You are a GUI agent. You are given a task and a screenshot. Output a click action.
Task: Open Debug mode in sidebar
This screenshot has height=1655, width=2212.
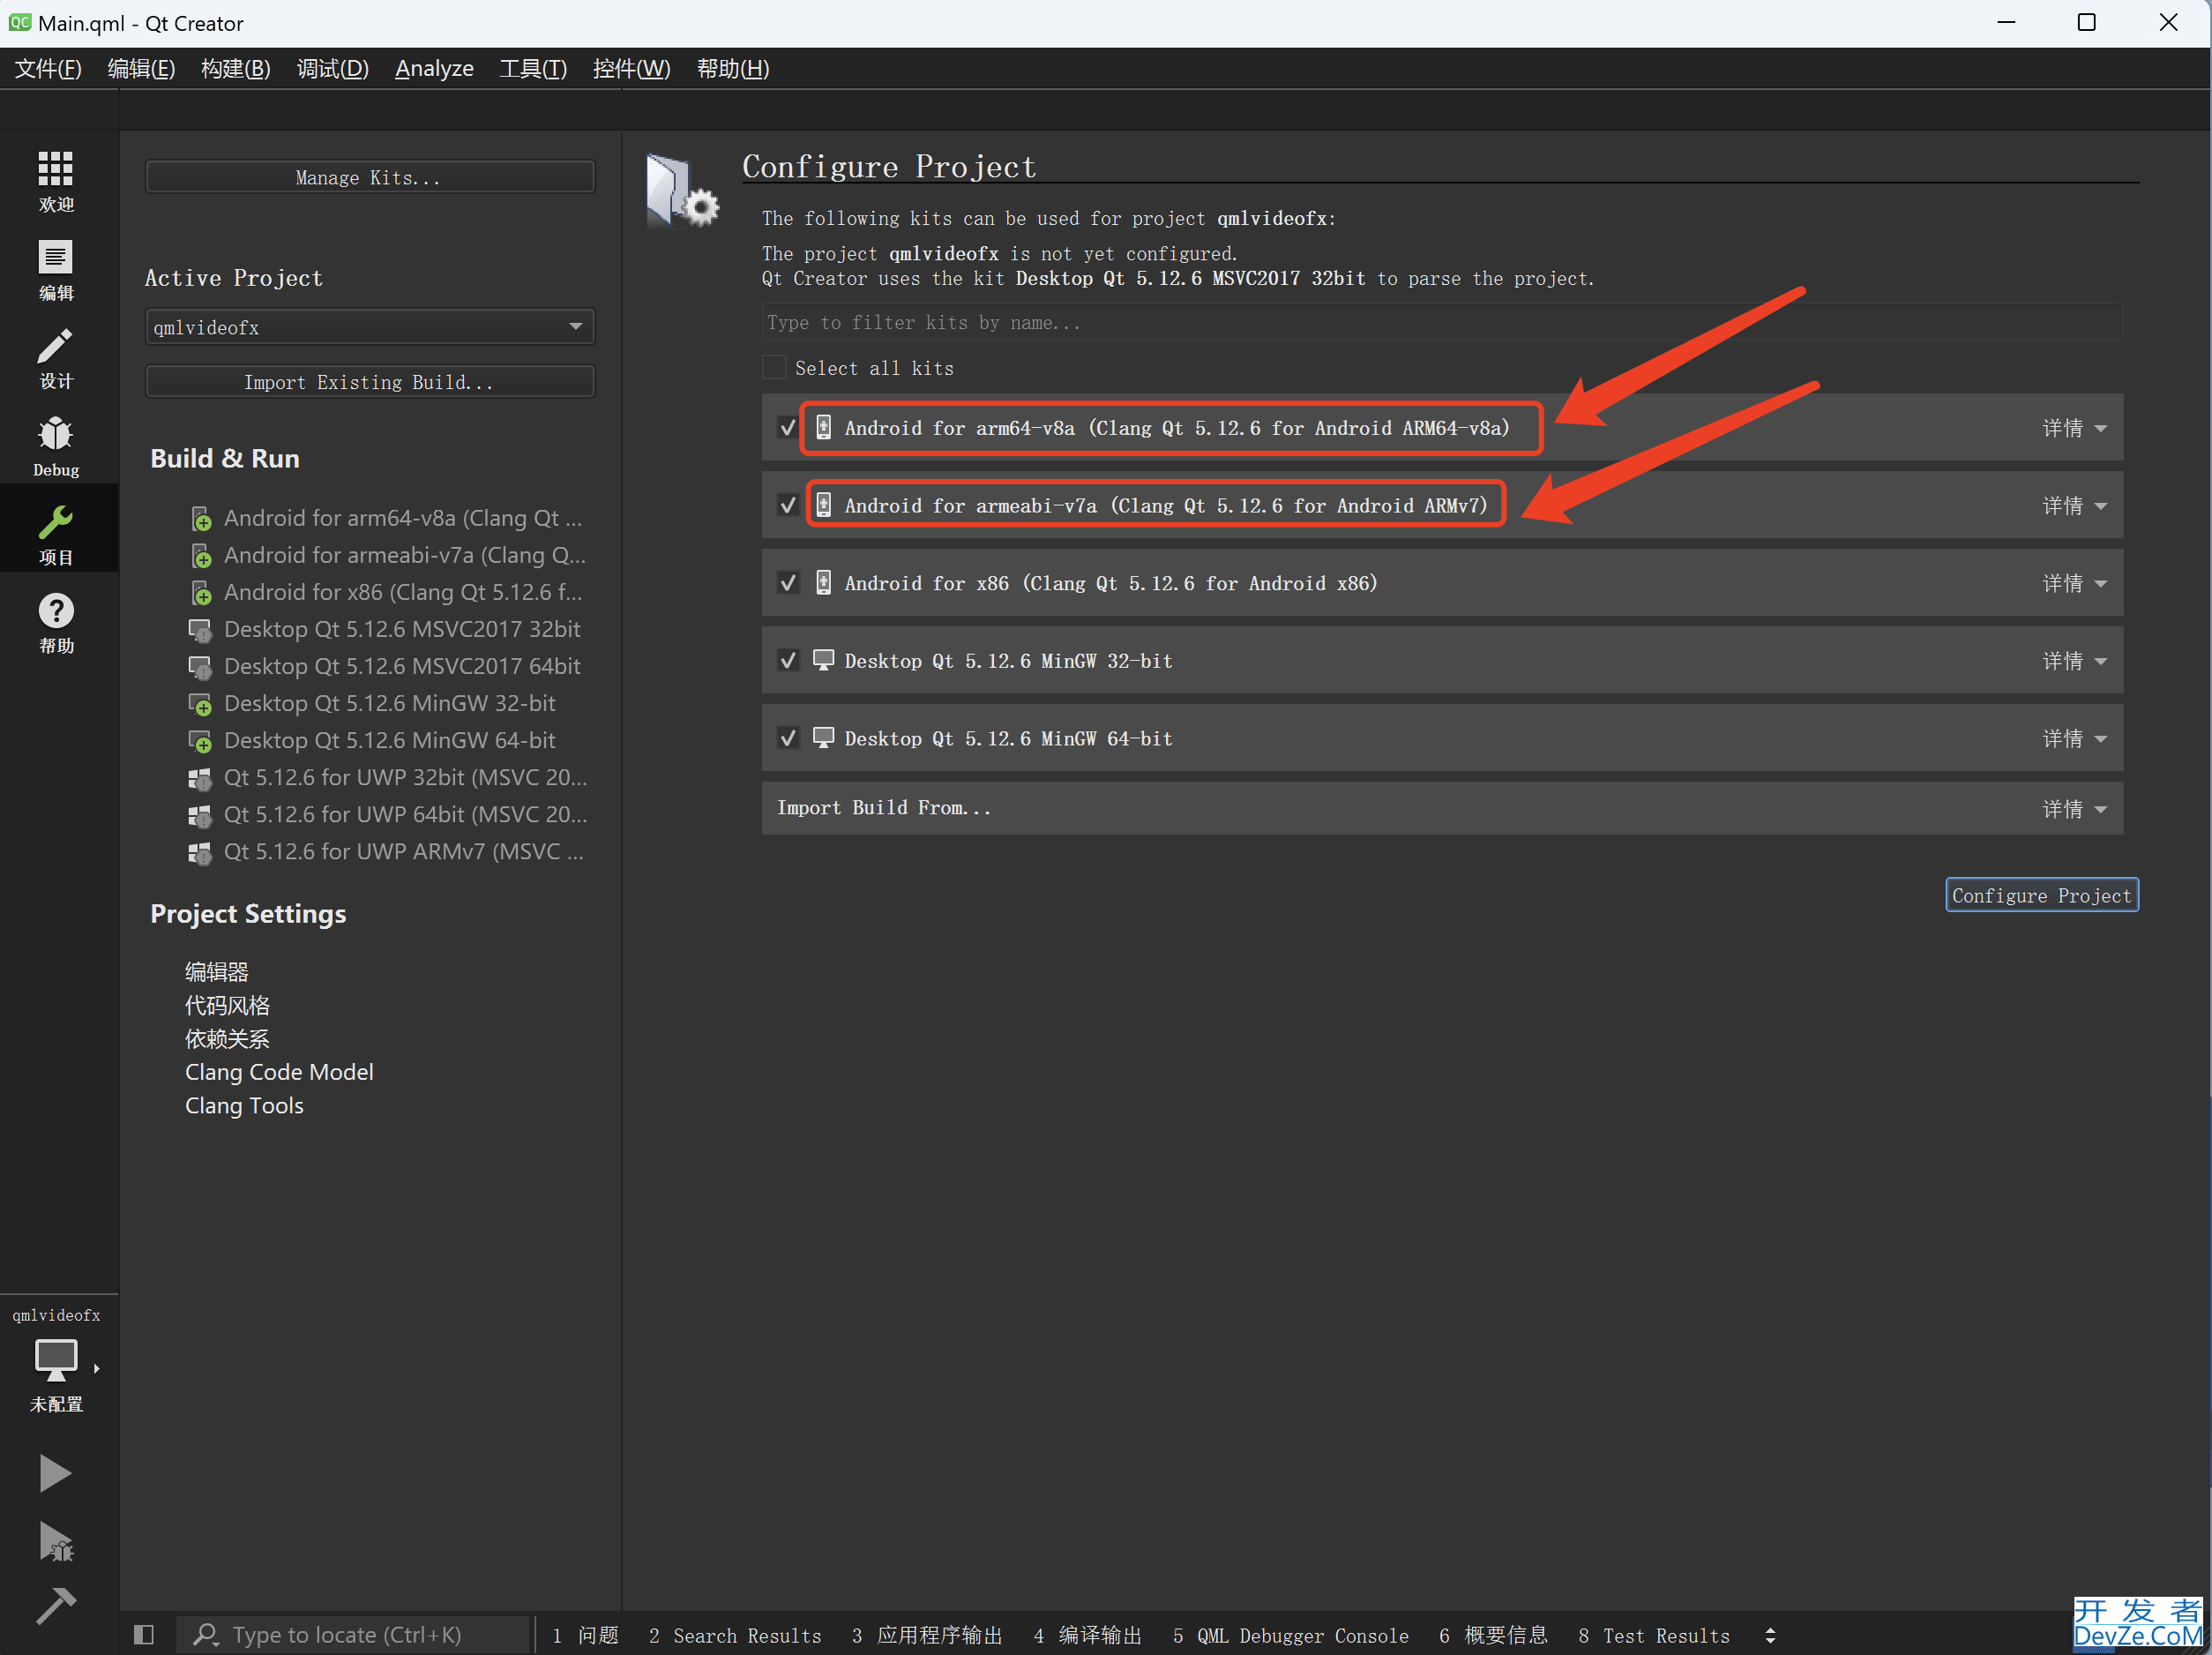click(56, 447)
